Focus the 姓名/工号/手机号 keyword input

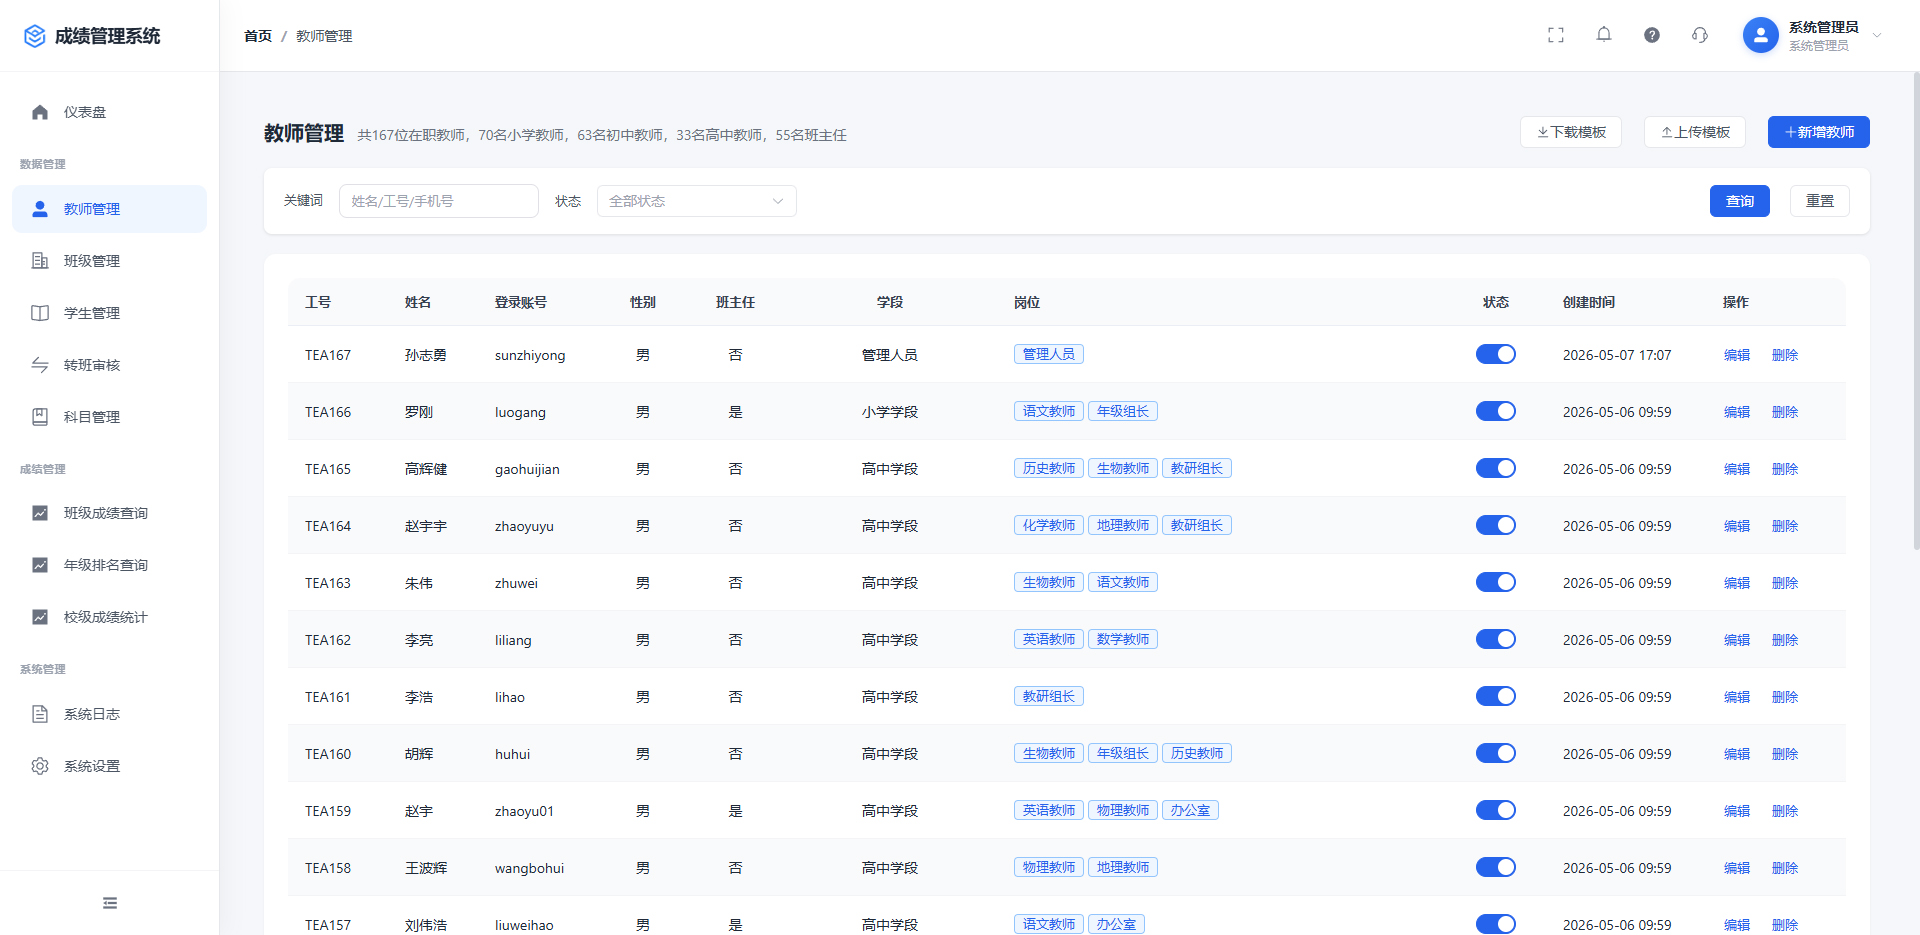coord(439,201)
